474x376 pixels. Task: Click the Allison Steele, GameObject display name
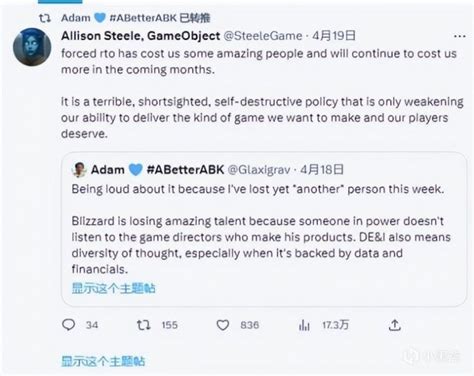[x=141, y=36]
